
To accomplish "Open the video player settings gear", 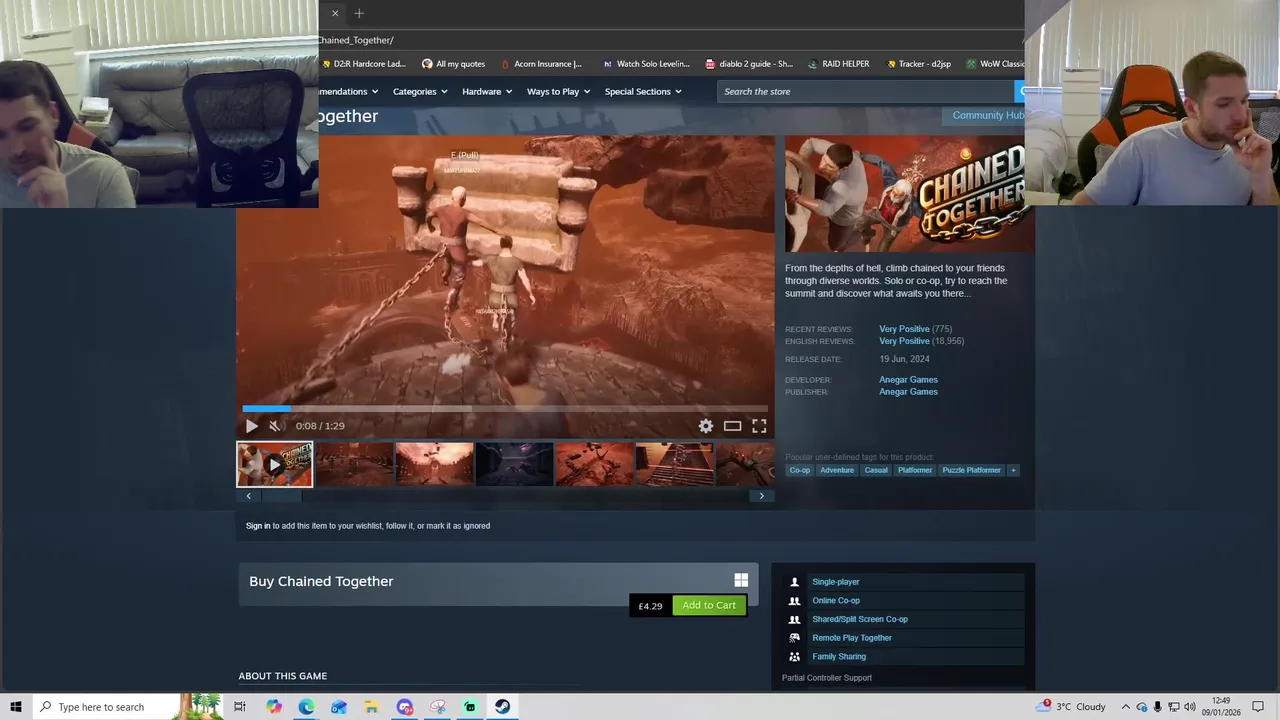I will click(x=706, y=426).
